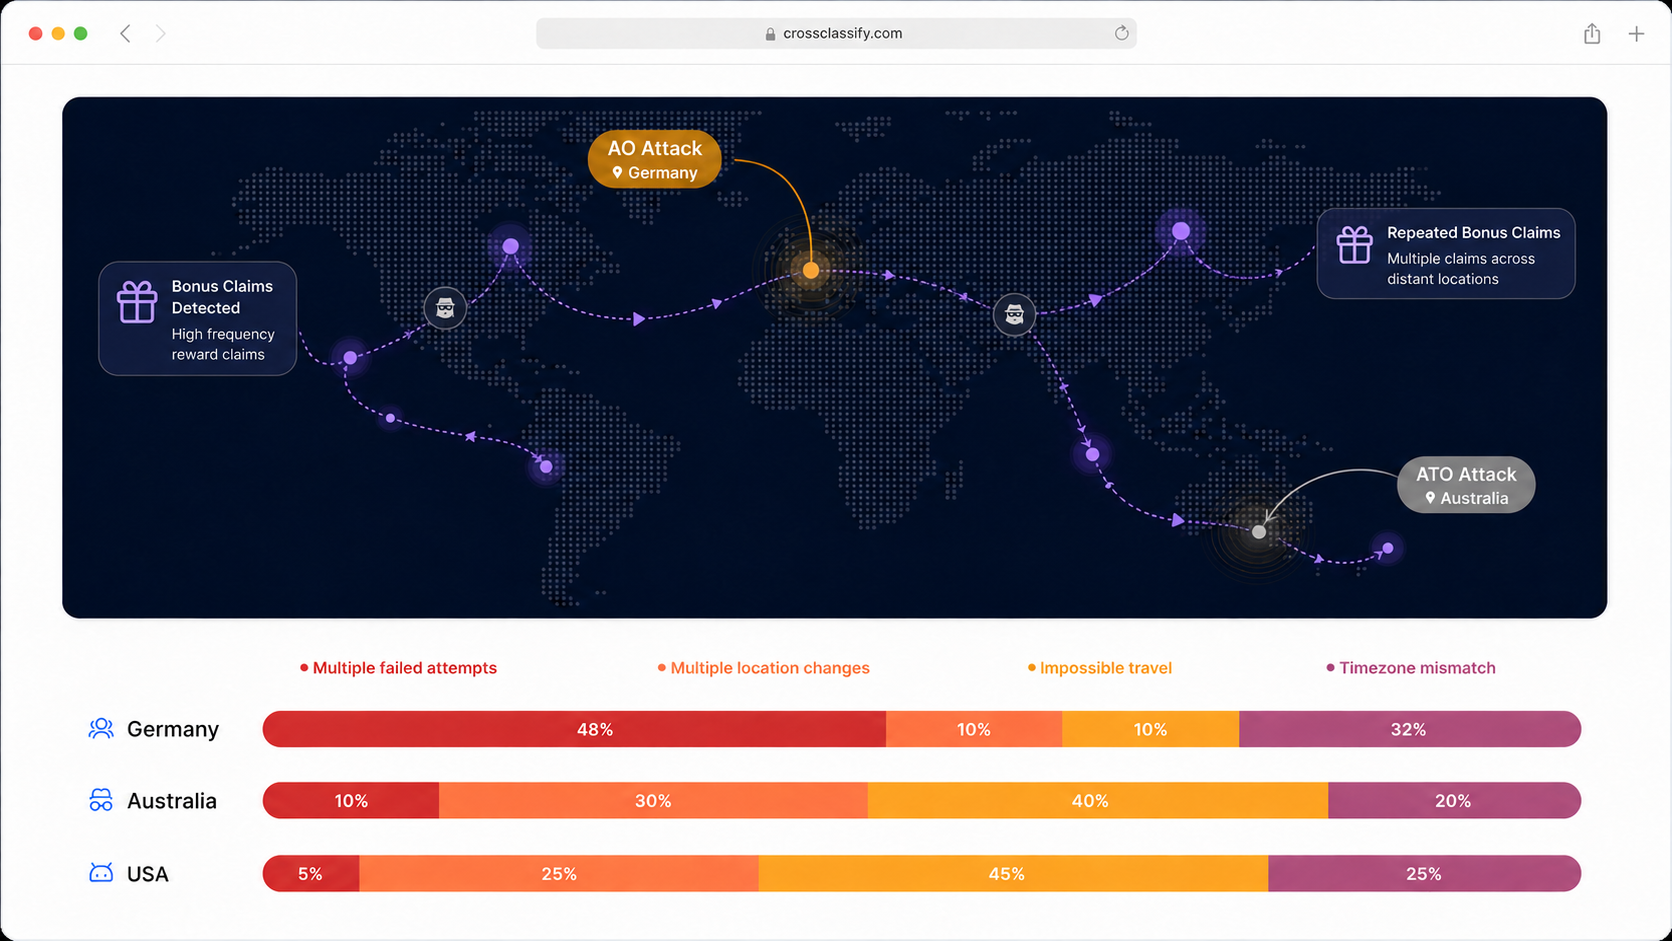Add a new tab with the plus icon
This screenshot has height=941, width=1672.
coord(1636,34)
